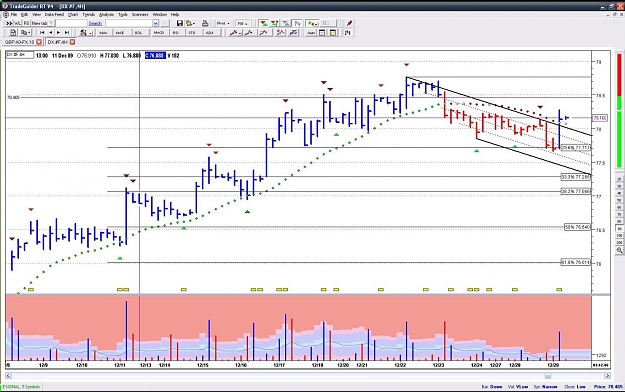Click the Search link
Viewport: 625px width, 392px height.
click(x=95, y=23)
